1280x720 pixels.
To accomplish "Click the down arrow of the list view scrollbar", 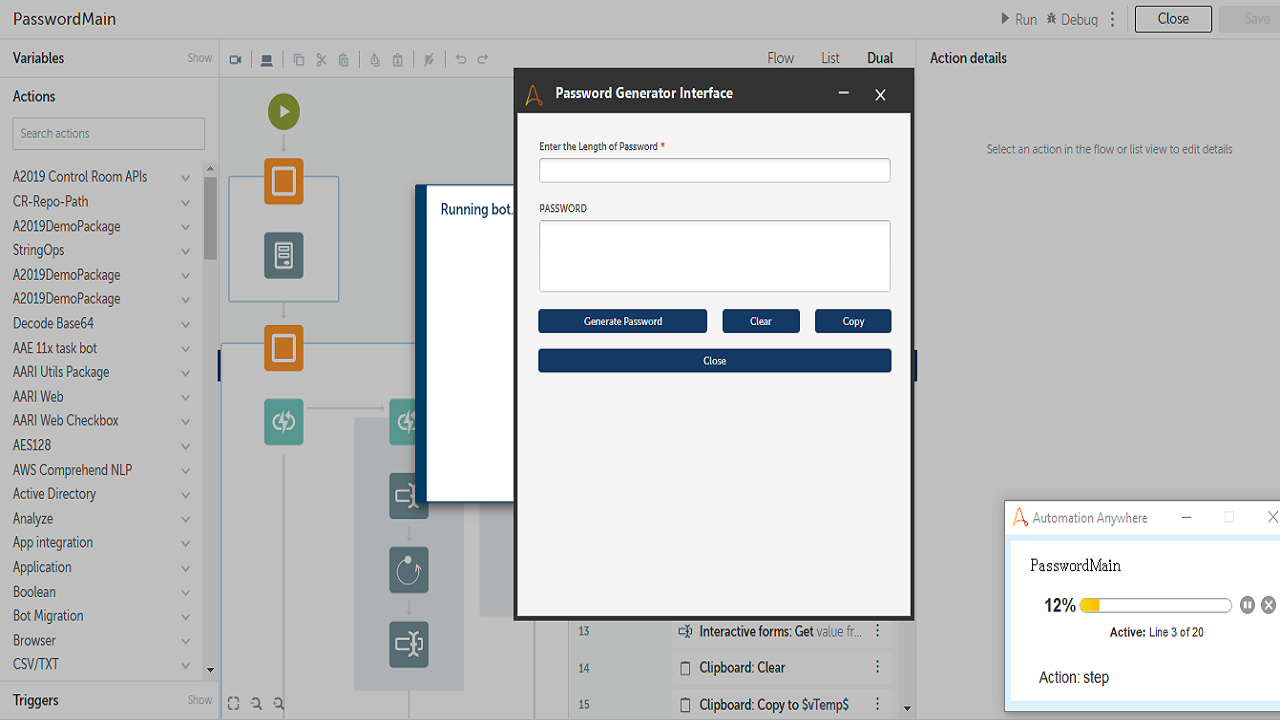I will coord(907,709).
